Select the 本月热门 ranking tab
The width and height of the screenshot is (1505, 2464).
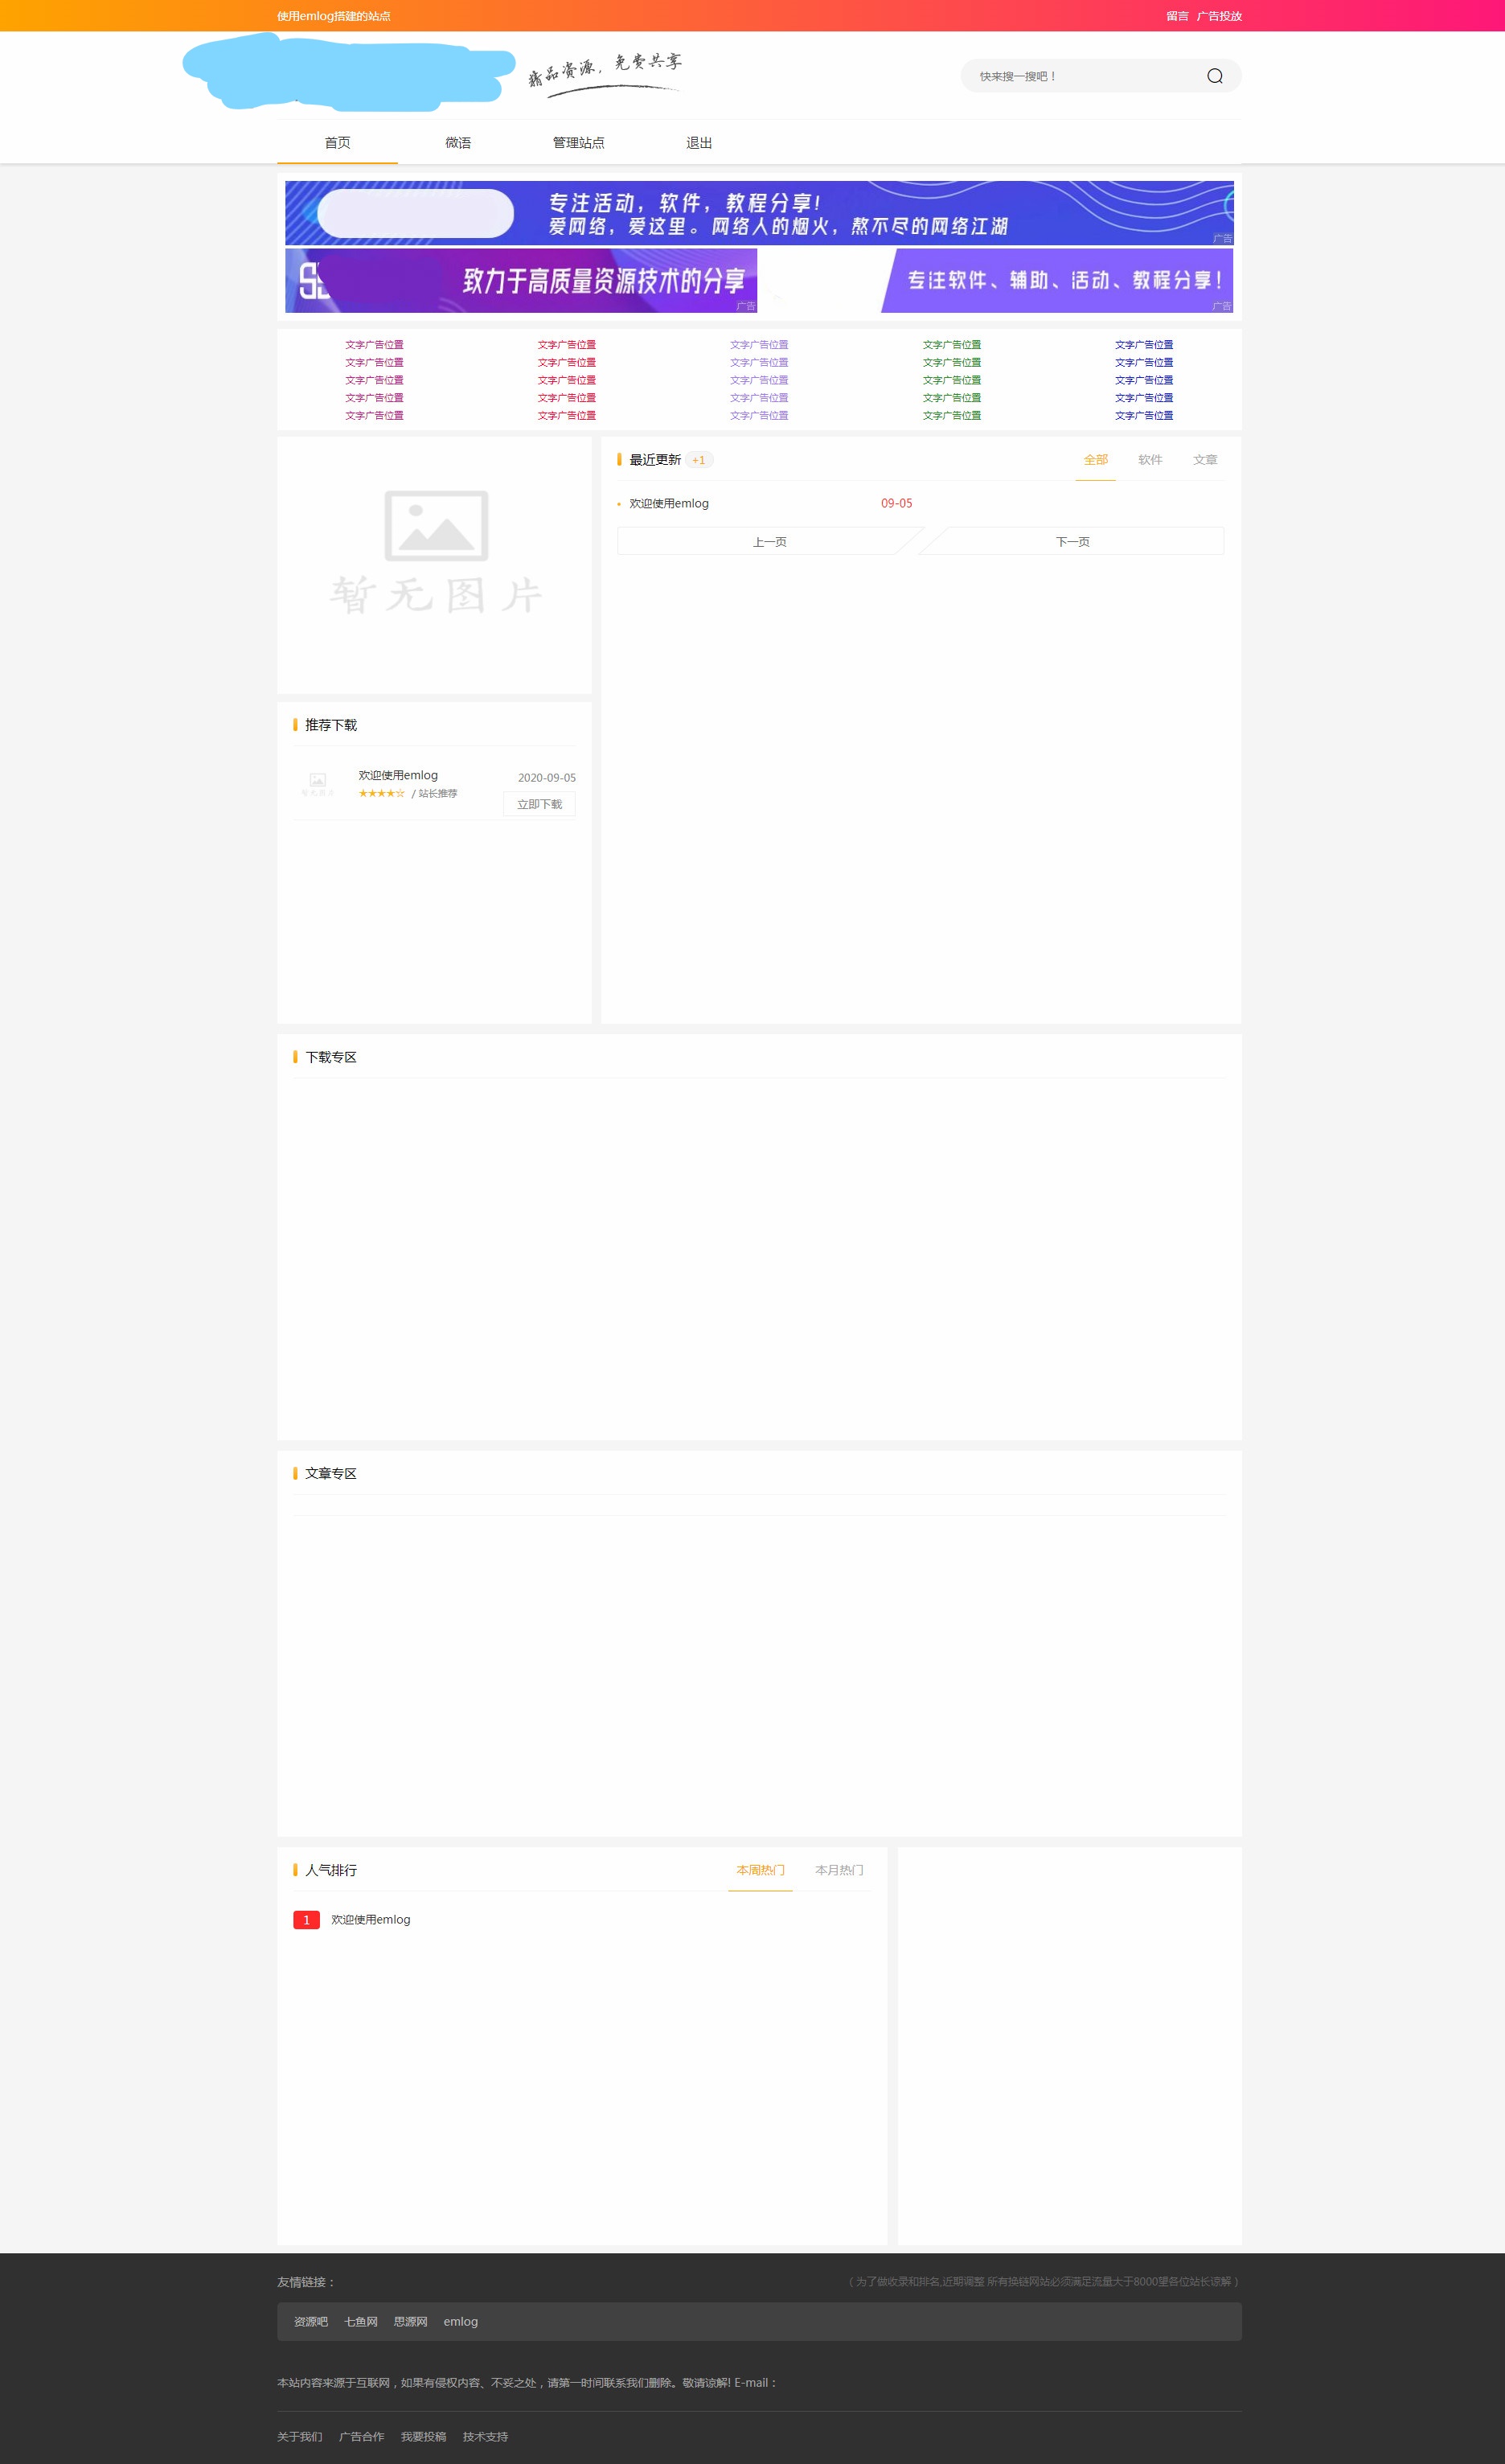coord(838,1870)
